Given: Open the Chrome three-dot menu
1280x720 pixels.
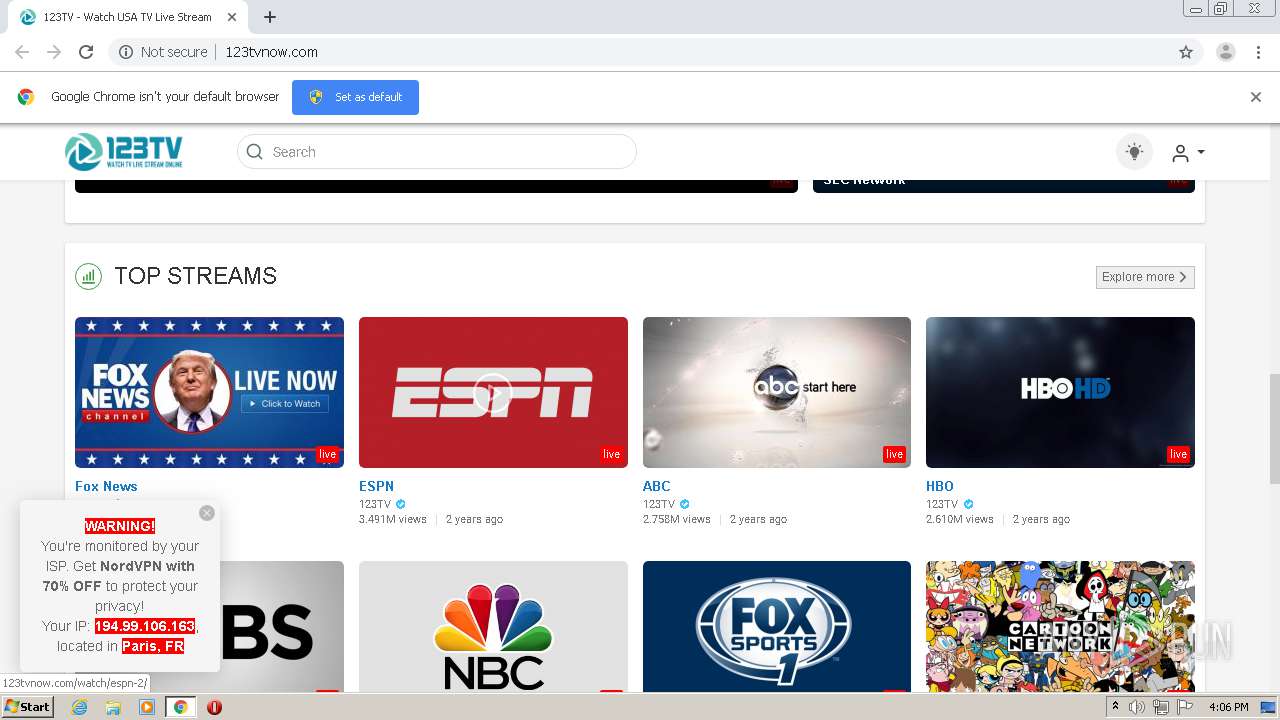Looking at the screenshot, I should pyautogui.click(x=1259, y=52).
